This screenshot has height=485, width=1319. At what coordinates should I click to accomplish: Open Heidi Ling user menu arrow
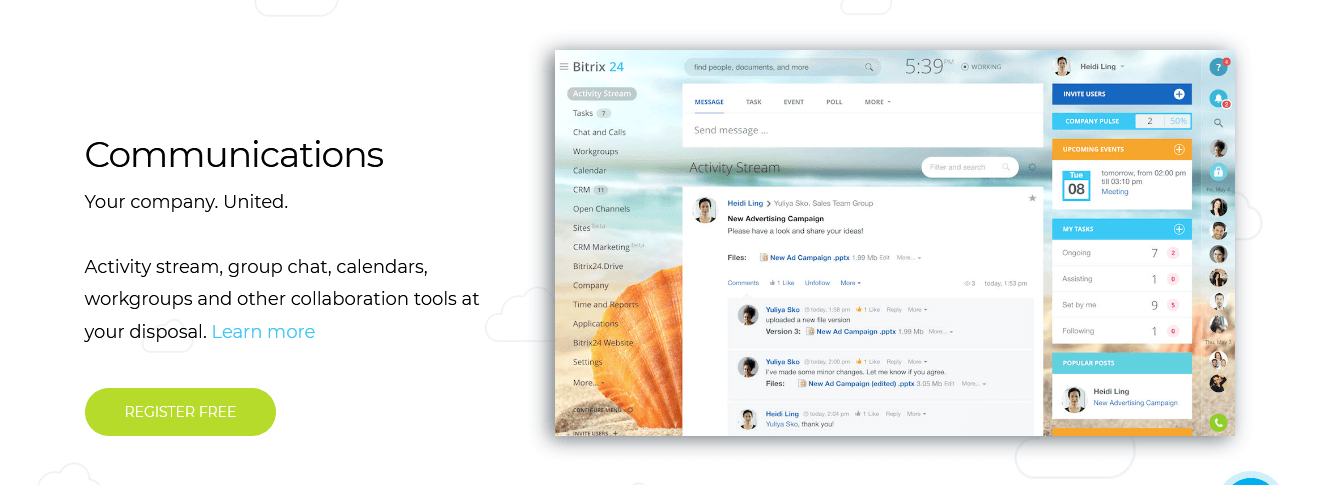(1122, 67)
